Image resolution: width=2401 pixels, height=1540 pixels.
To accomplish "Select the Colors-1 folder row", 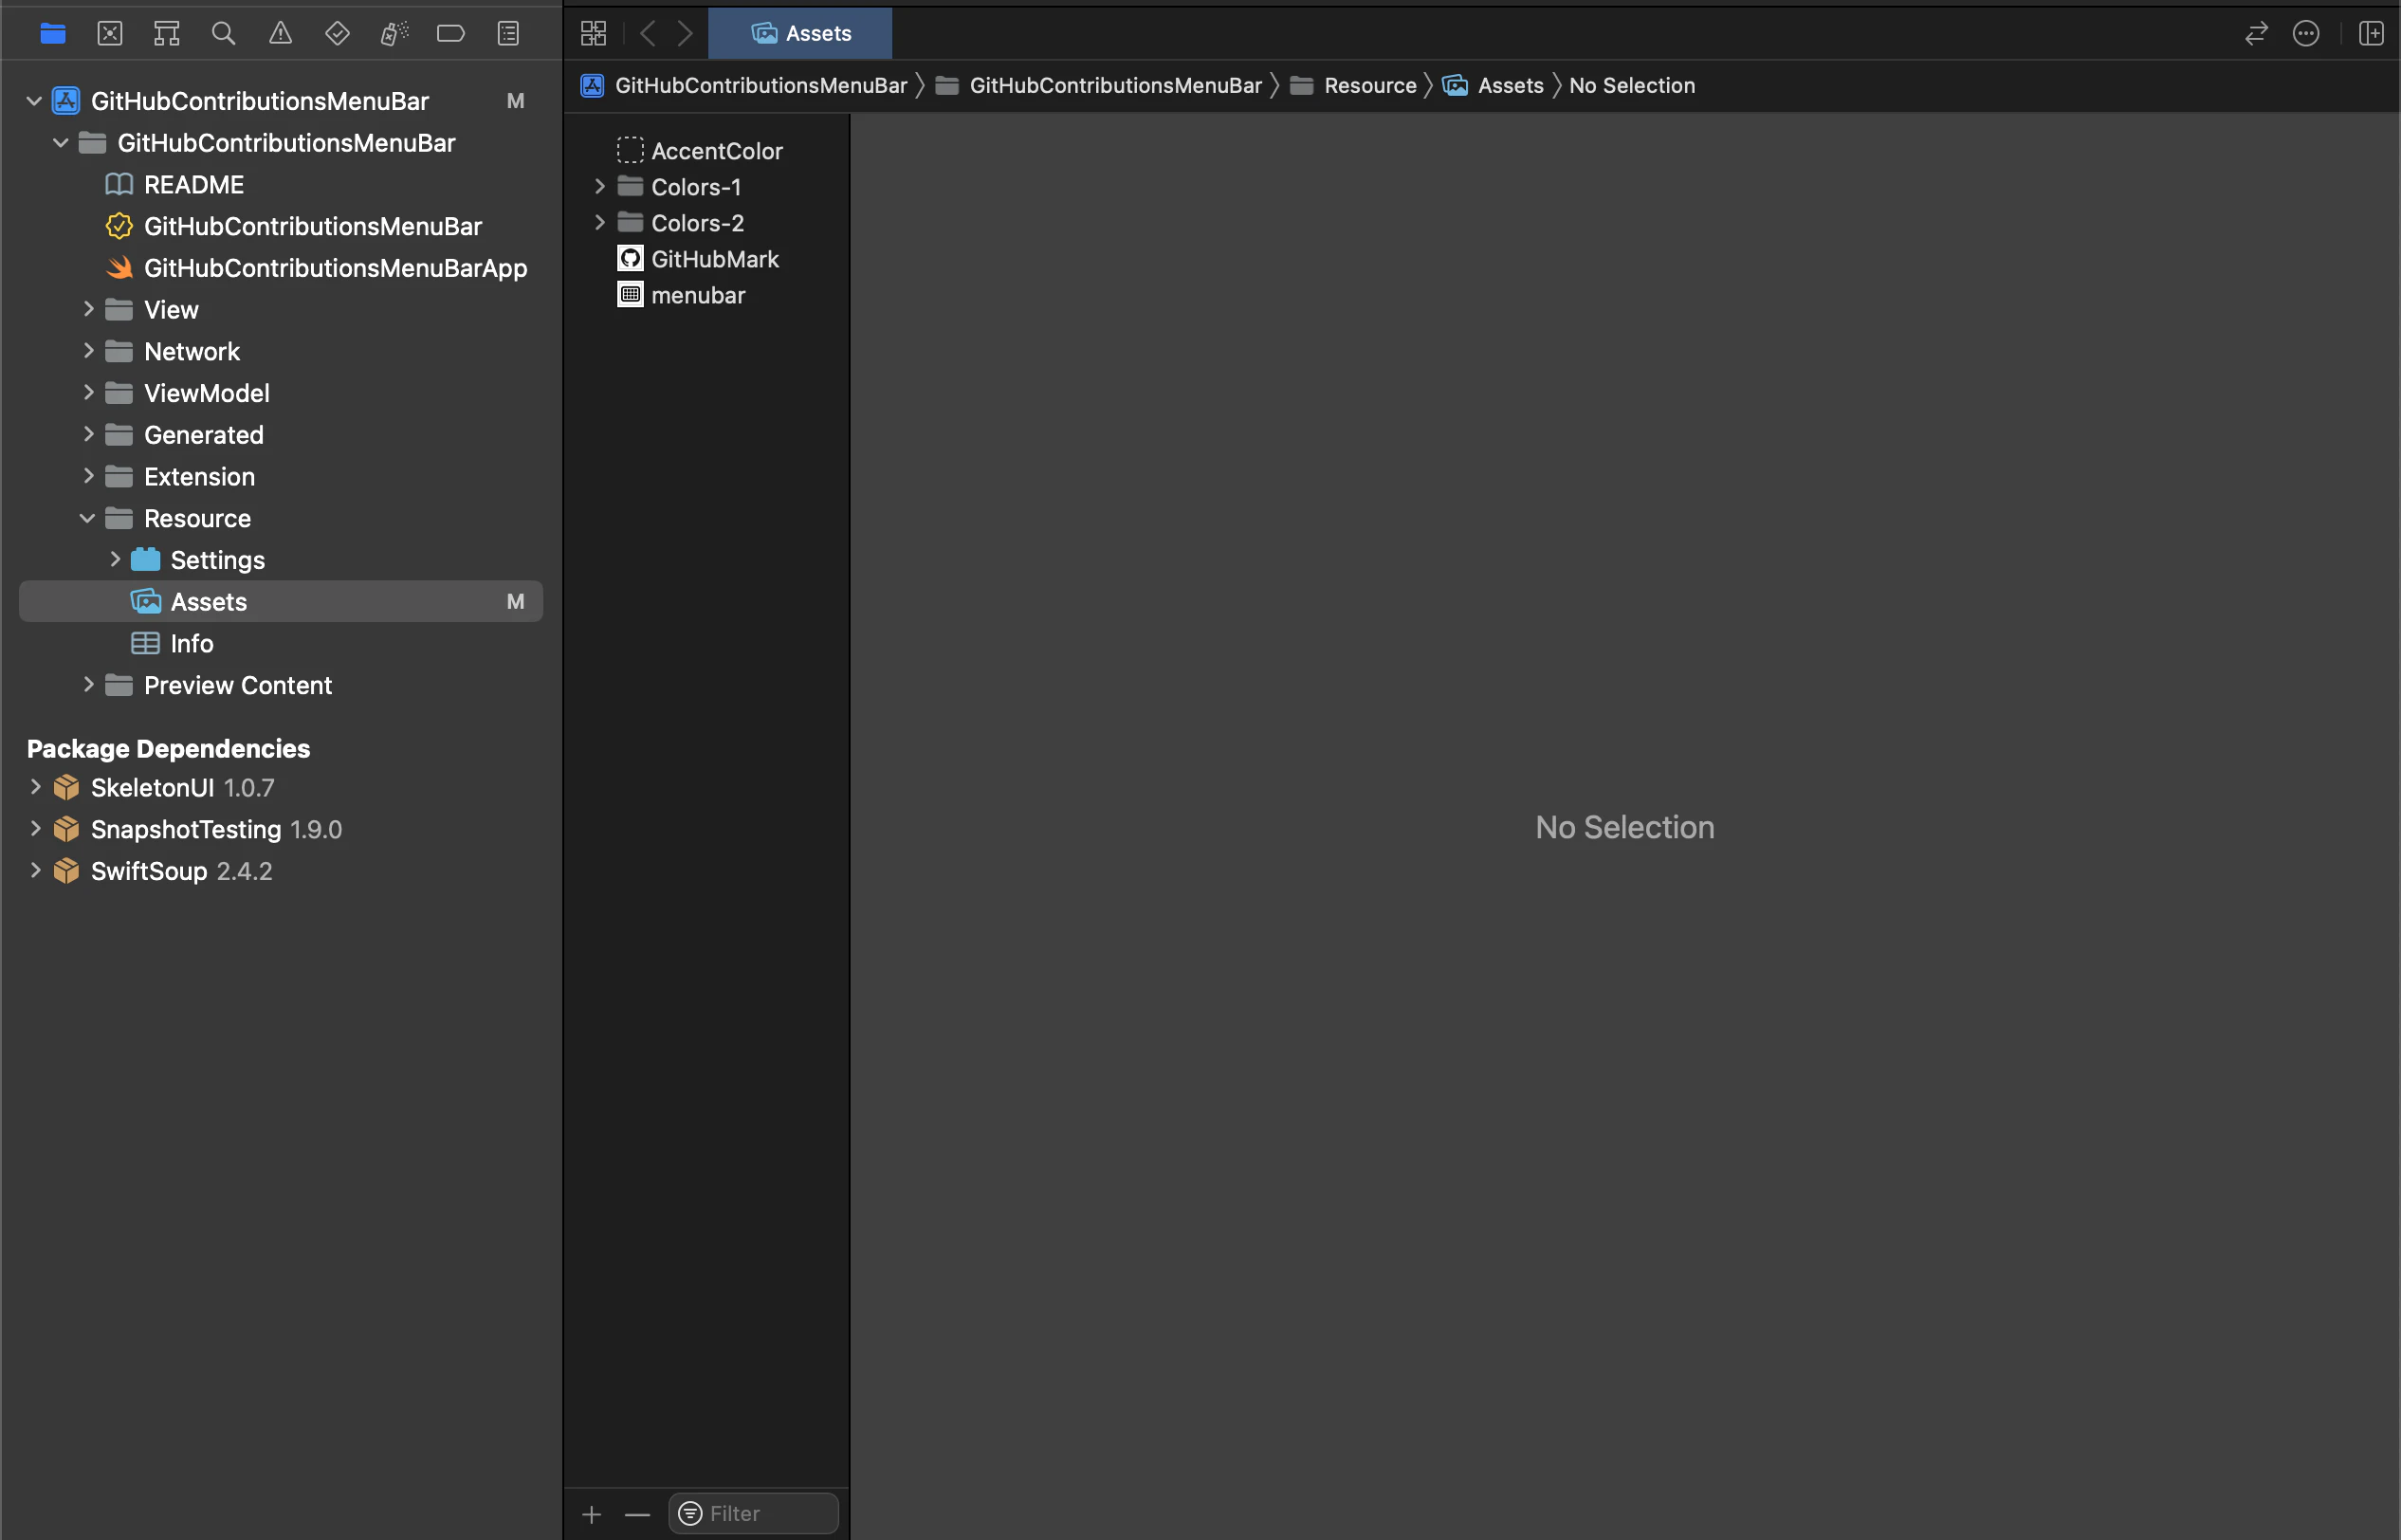I will (x=706, y=186).
